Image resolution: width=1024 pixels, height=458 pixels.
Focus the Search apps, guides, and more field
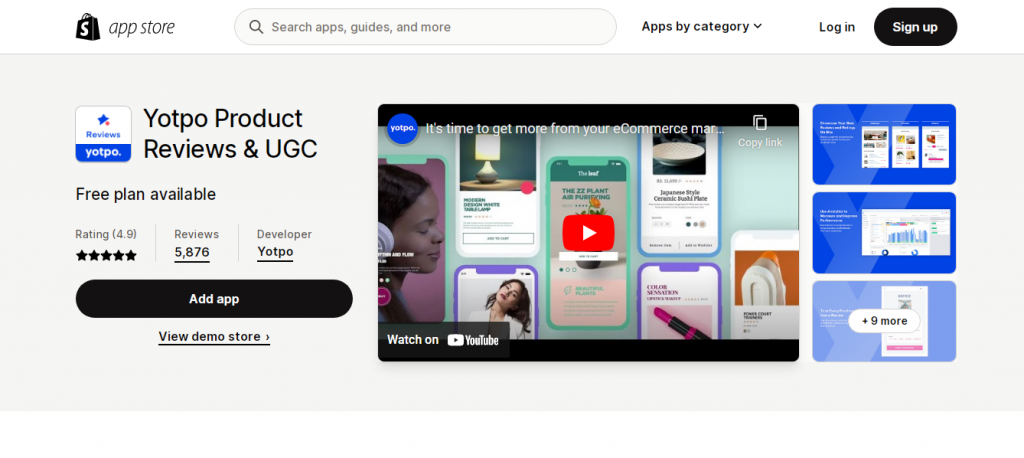click(x=425, y=27)
